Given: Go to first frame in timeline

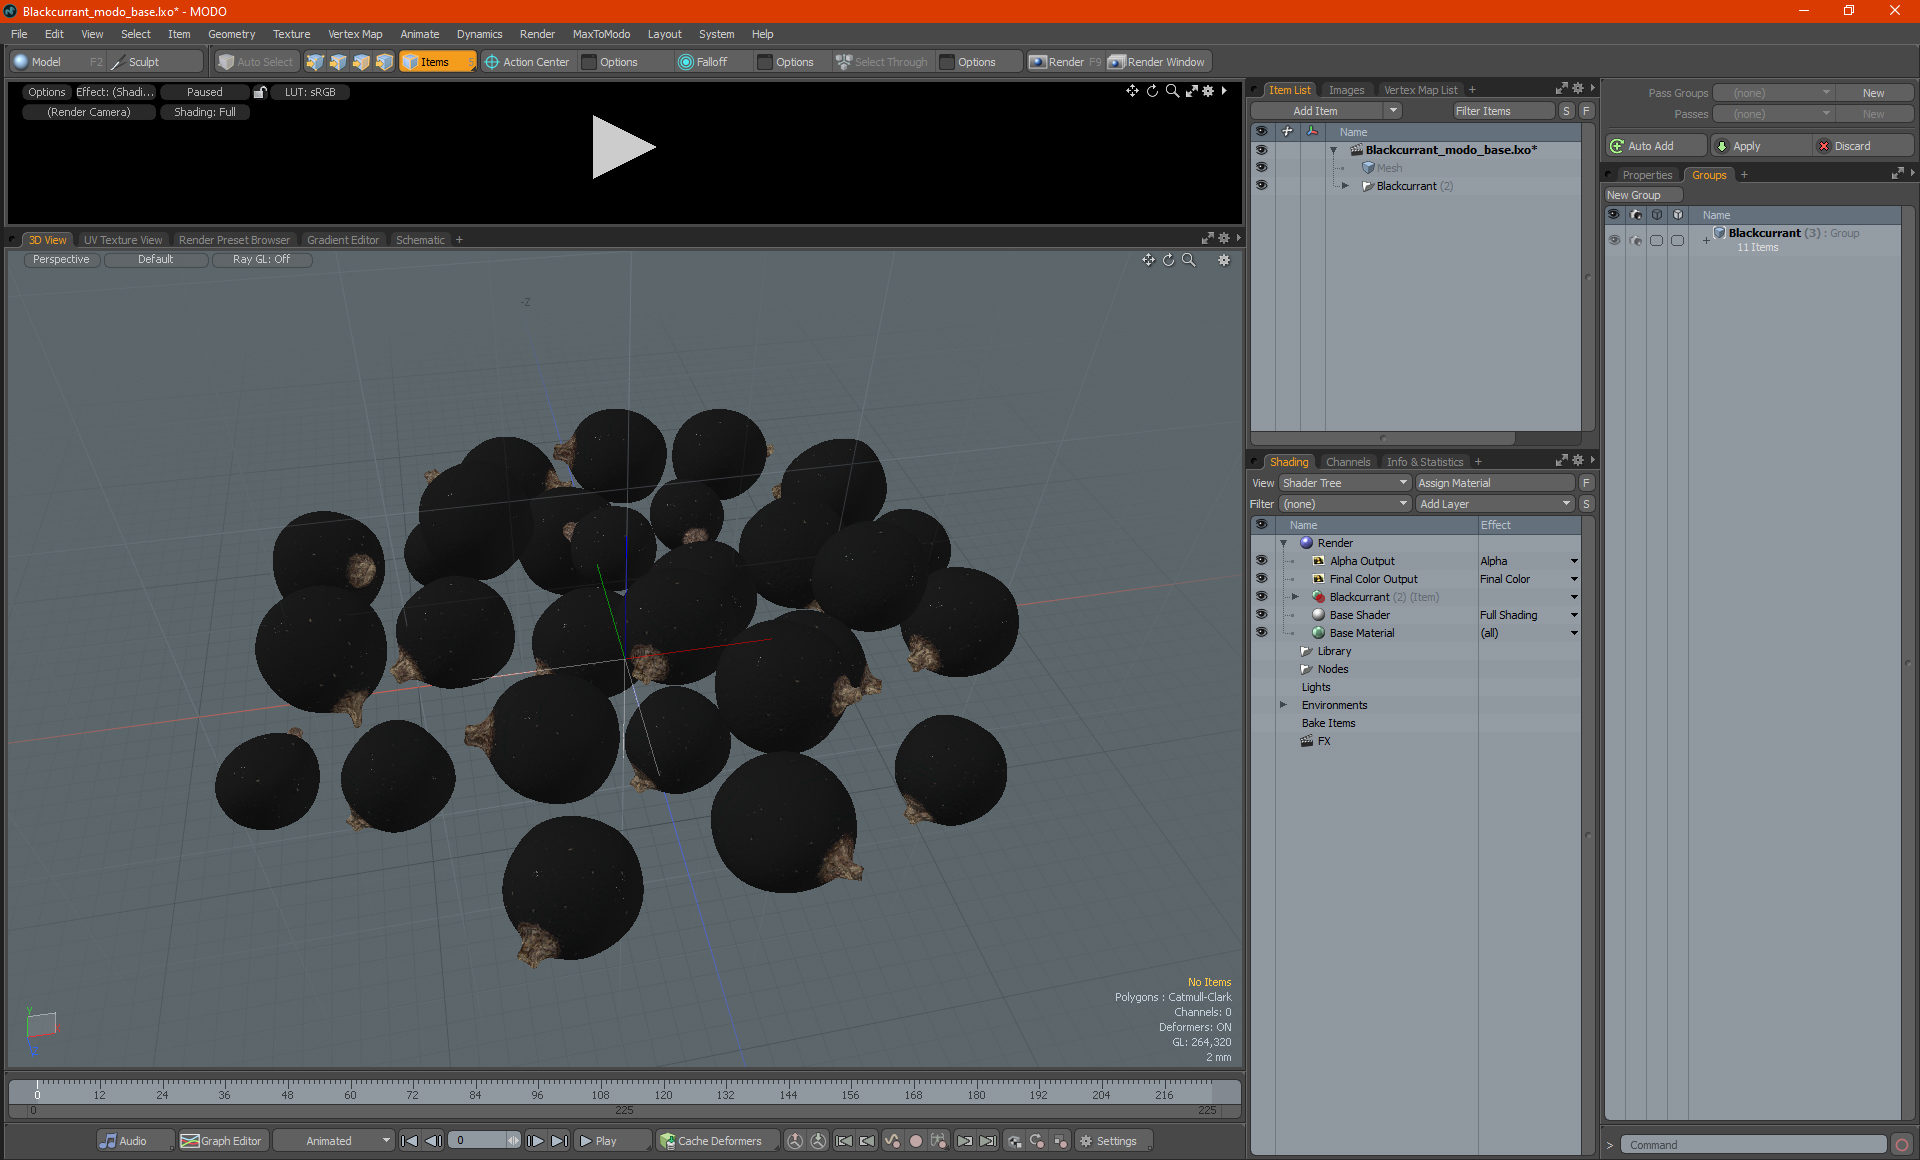Looking at the screenshot, I should point(410,1141).
